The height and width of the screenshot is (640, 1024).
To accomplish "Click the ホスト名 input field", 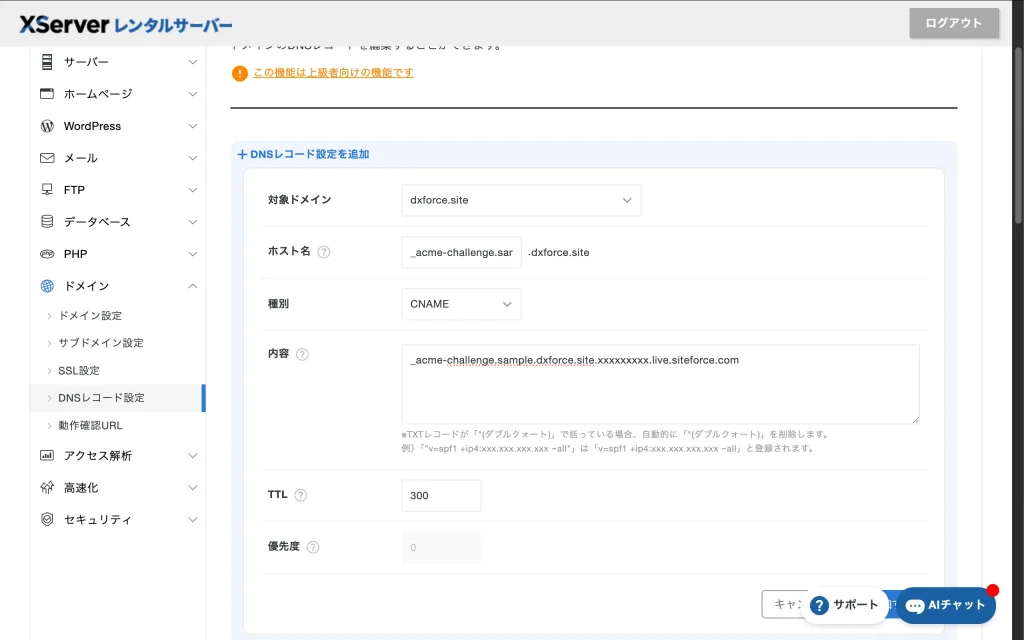I will click(x=461, y=252).
